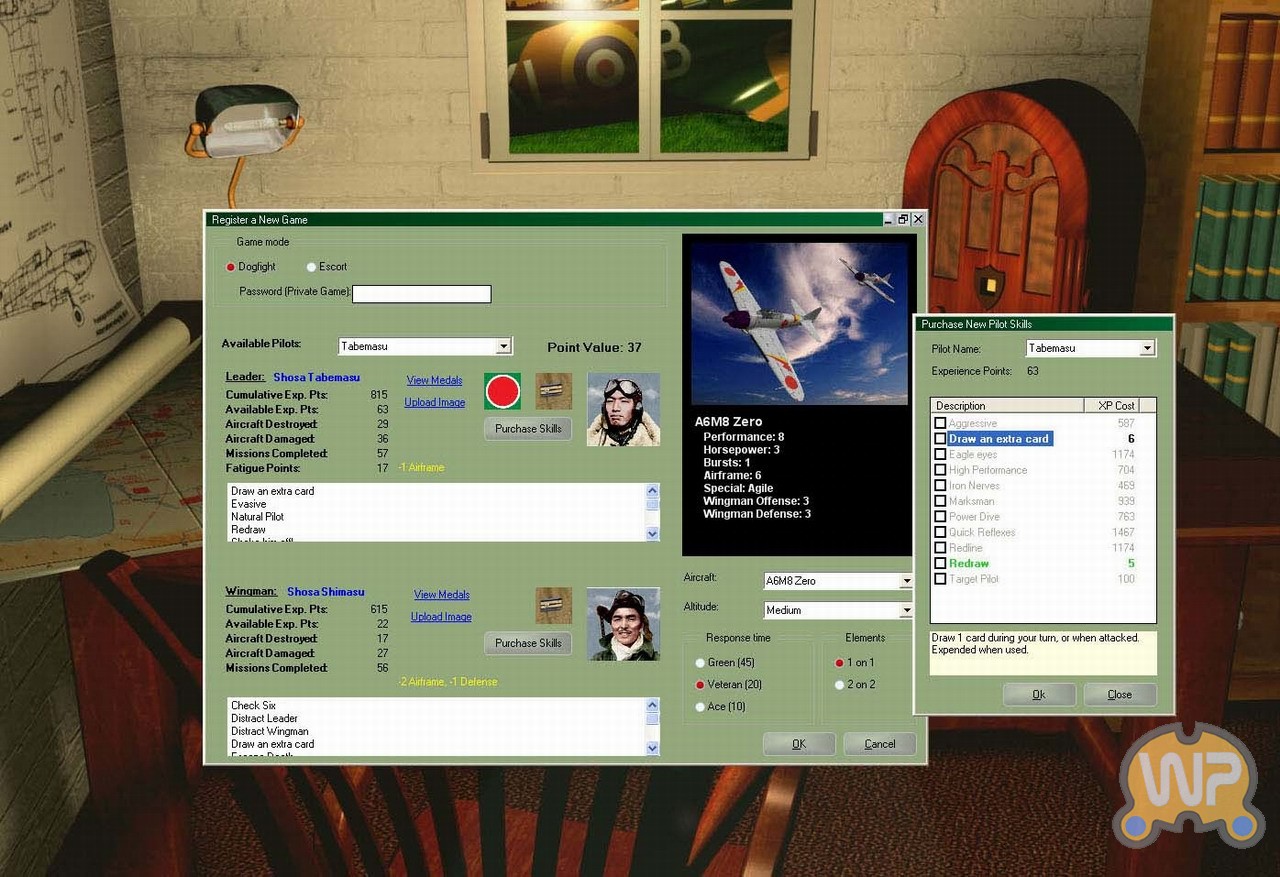The image size is (1280, 877).
Task: Select the Escort game mode
Action: tap(312, 267)
